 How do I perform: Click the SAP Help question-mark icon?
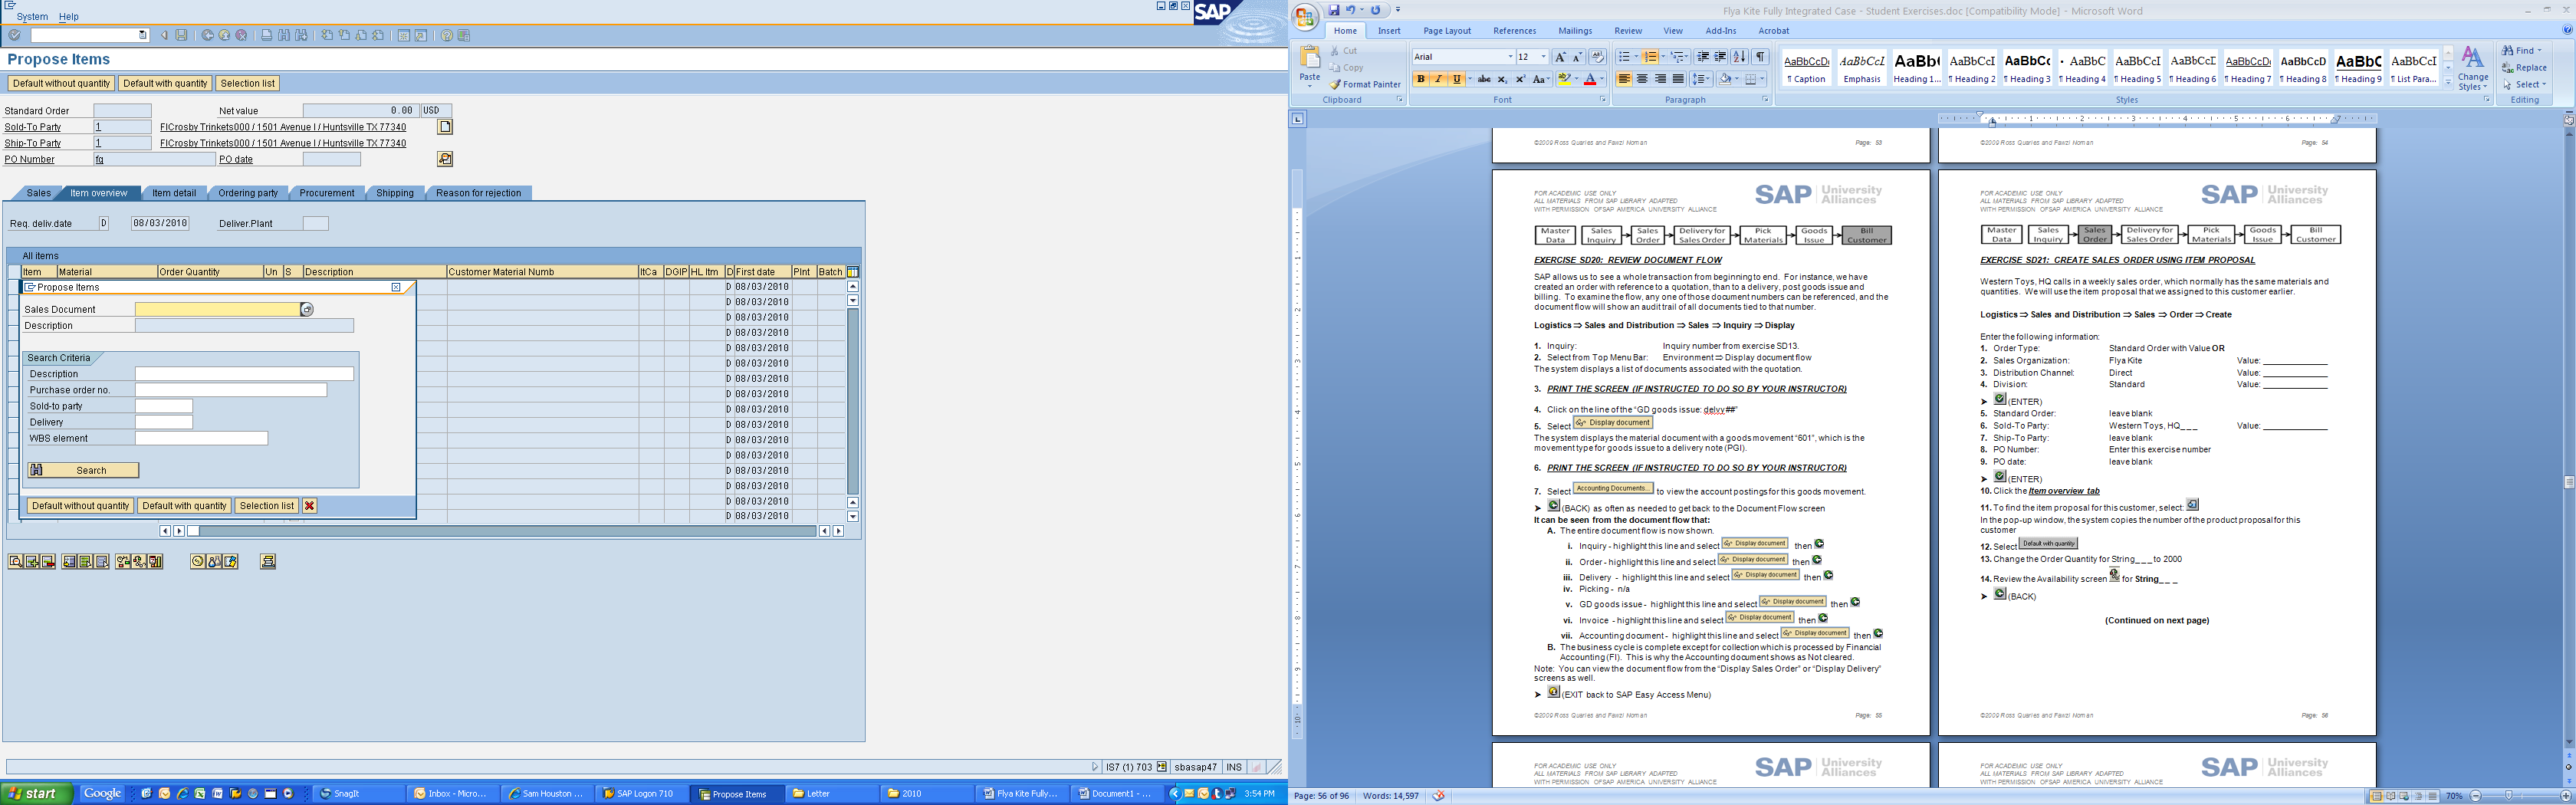(447, 35)
